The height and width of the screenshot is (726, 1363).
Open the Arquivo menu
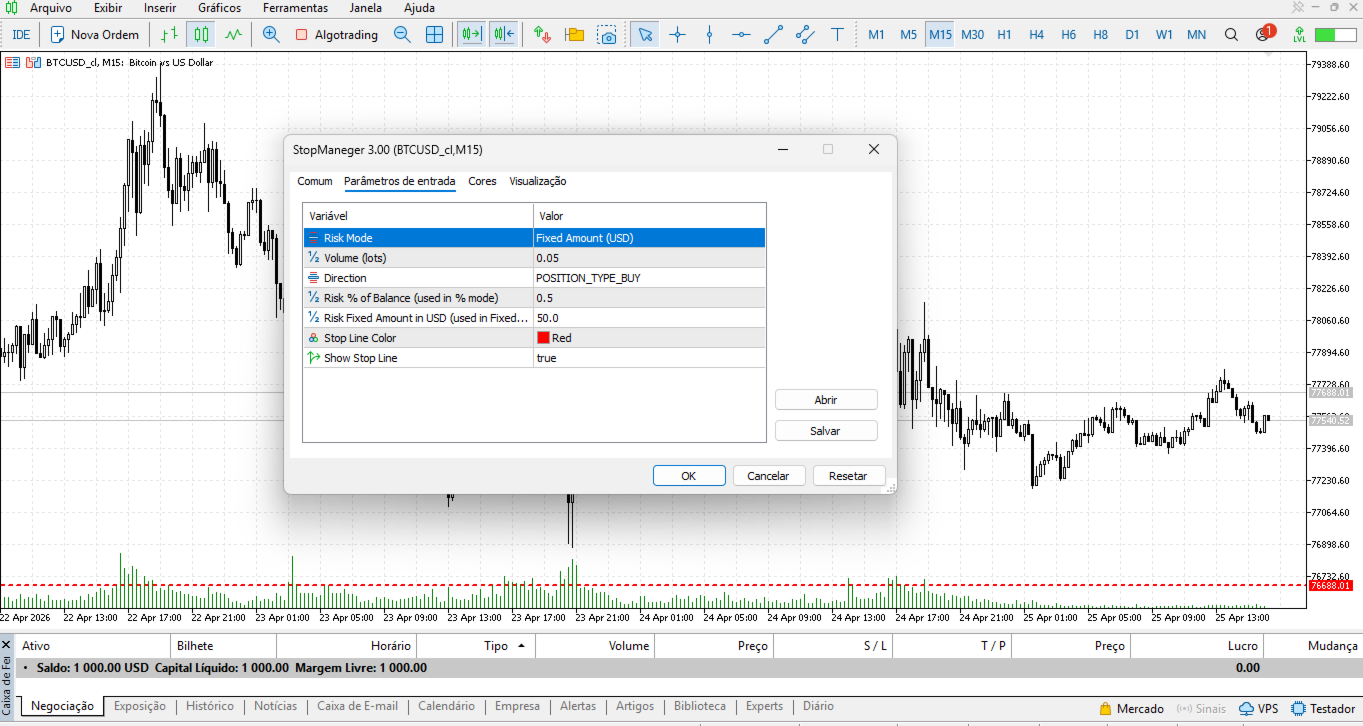51,8
